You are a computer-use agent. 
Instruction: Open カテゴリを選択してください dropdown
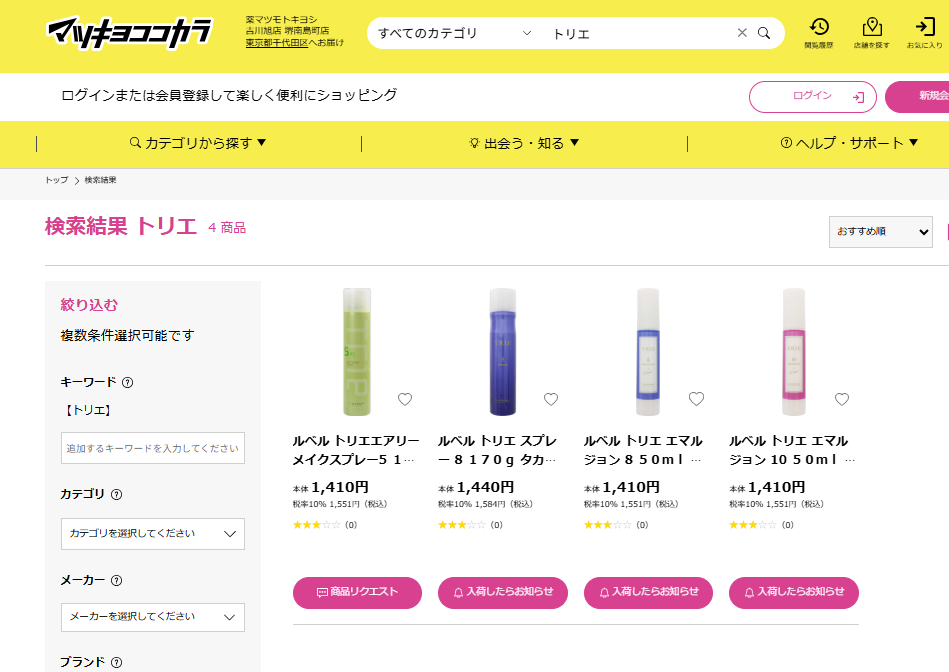tap(153, 534)
